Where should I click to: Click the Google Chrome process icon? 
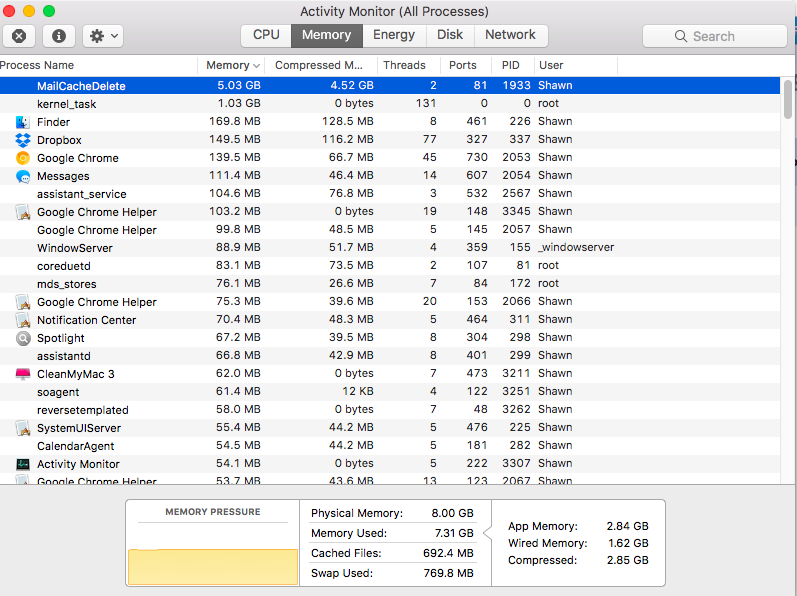pos(23,158)
